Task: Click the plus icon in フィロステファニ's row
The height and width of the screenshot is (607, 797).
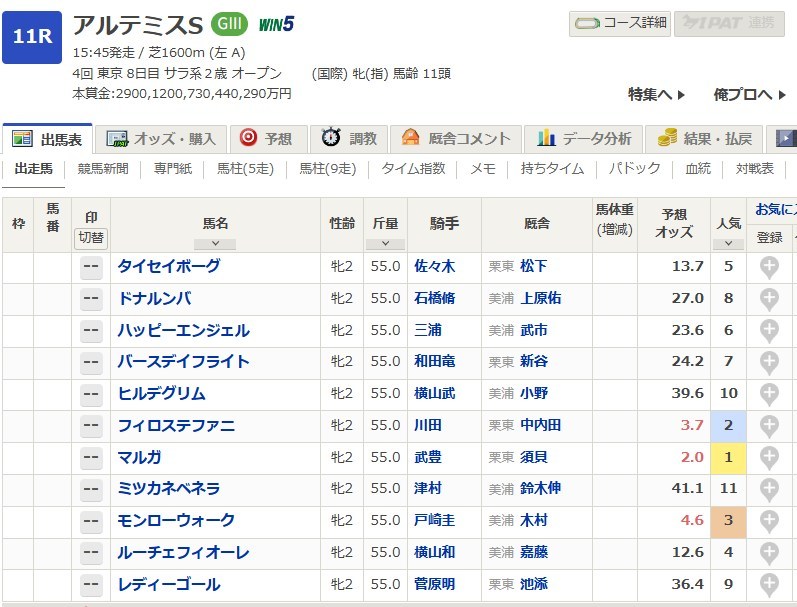Action: (x=769, y=426)
